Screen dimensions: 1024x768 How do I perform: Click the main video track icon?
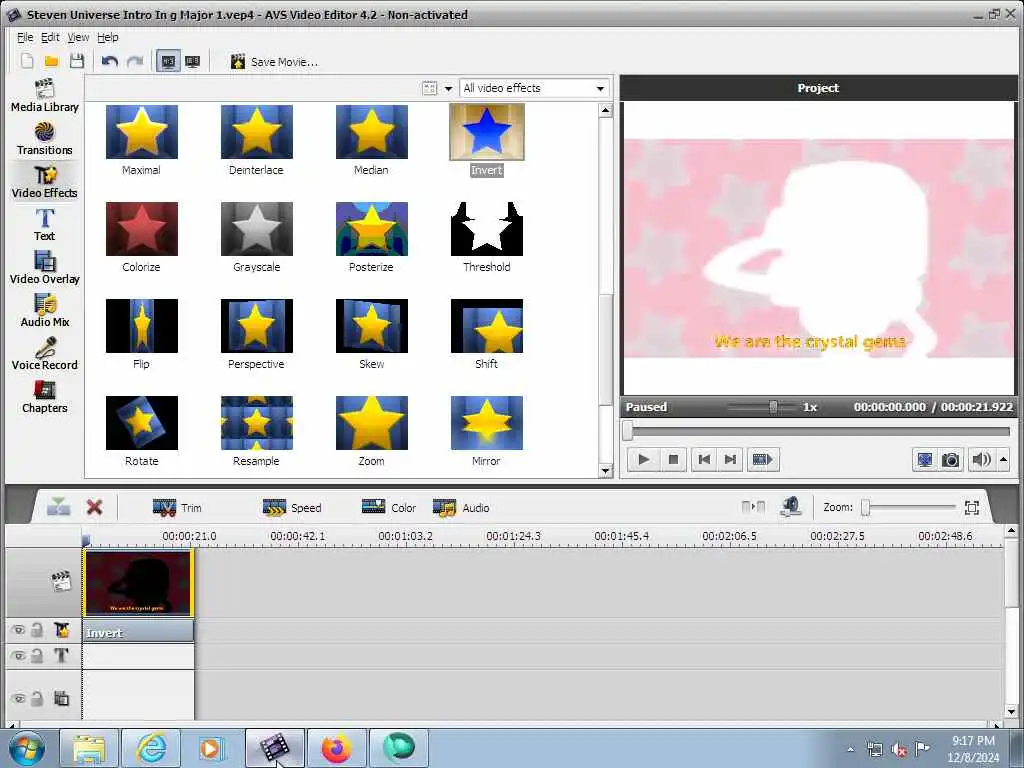(x=61, y=581)
